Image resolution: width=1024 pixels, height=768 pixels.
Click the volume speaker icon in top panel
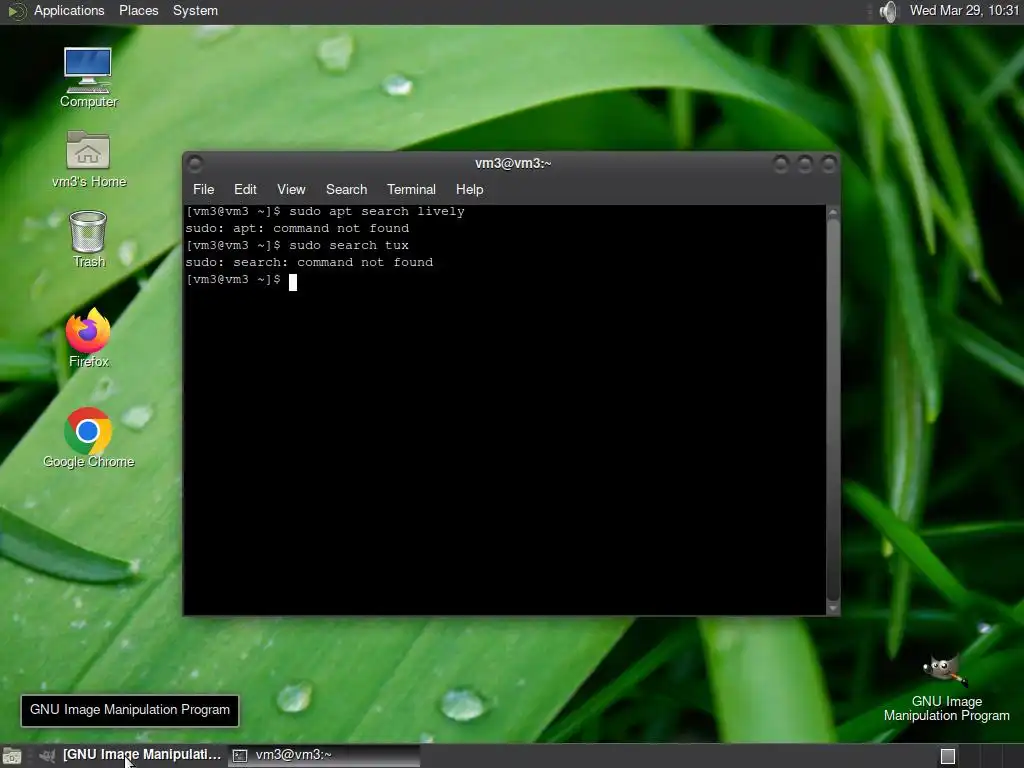pyautogui.click(x=888, y=11)
